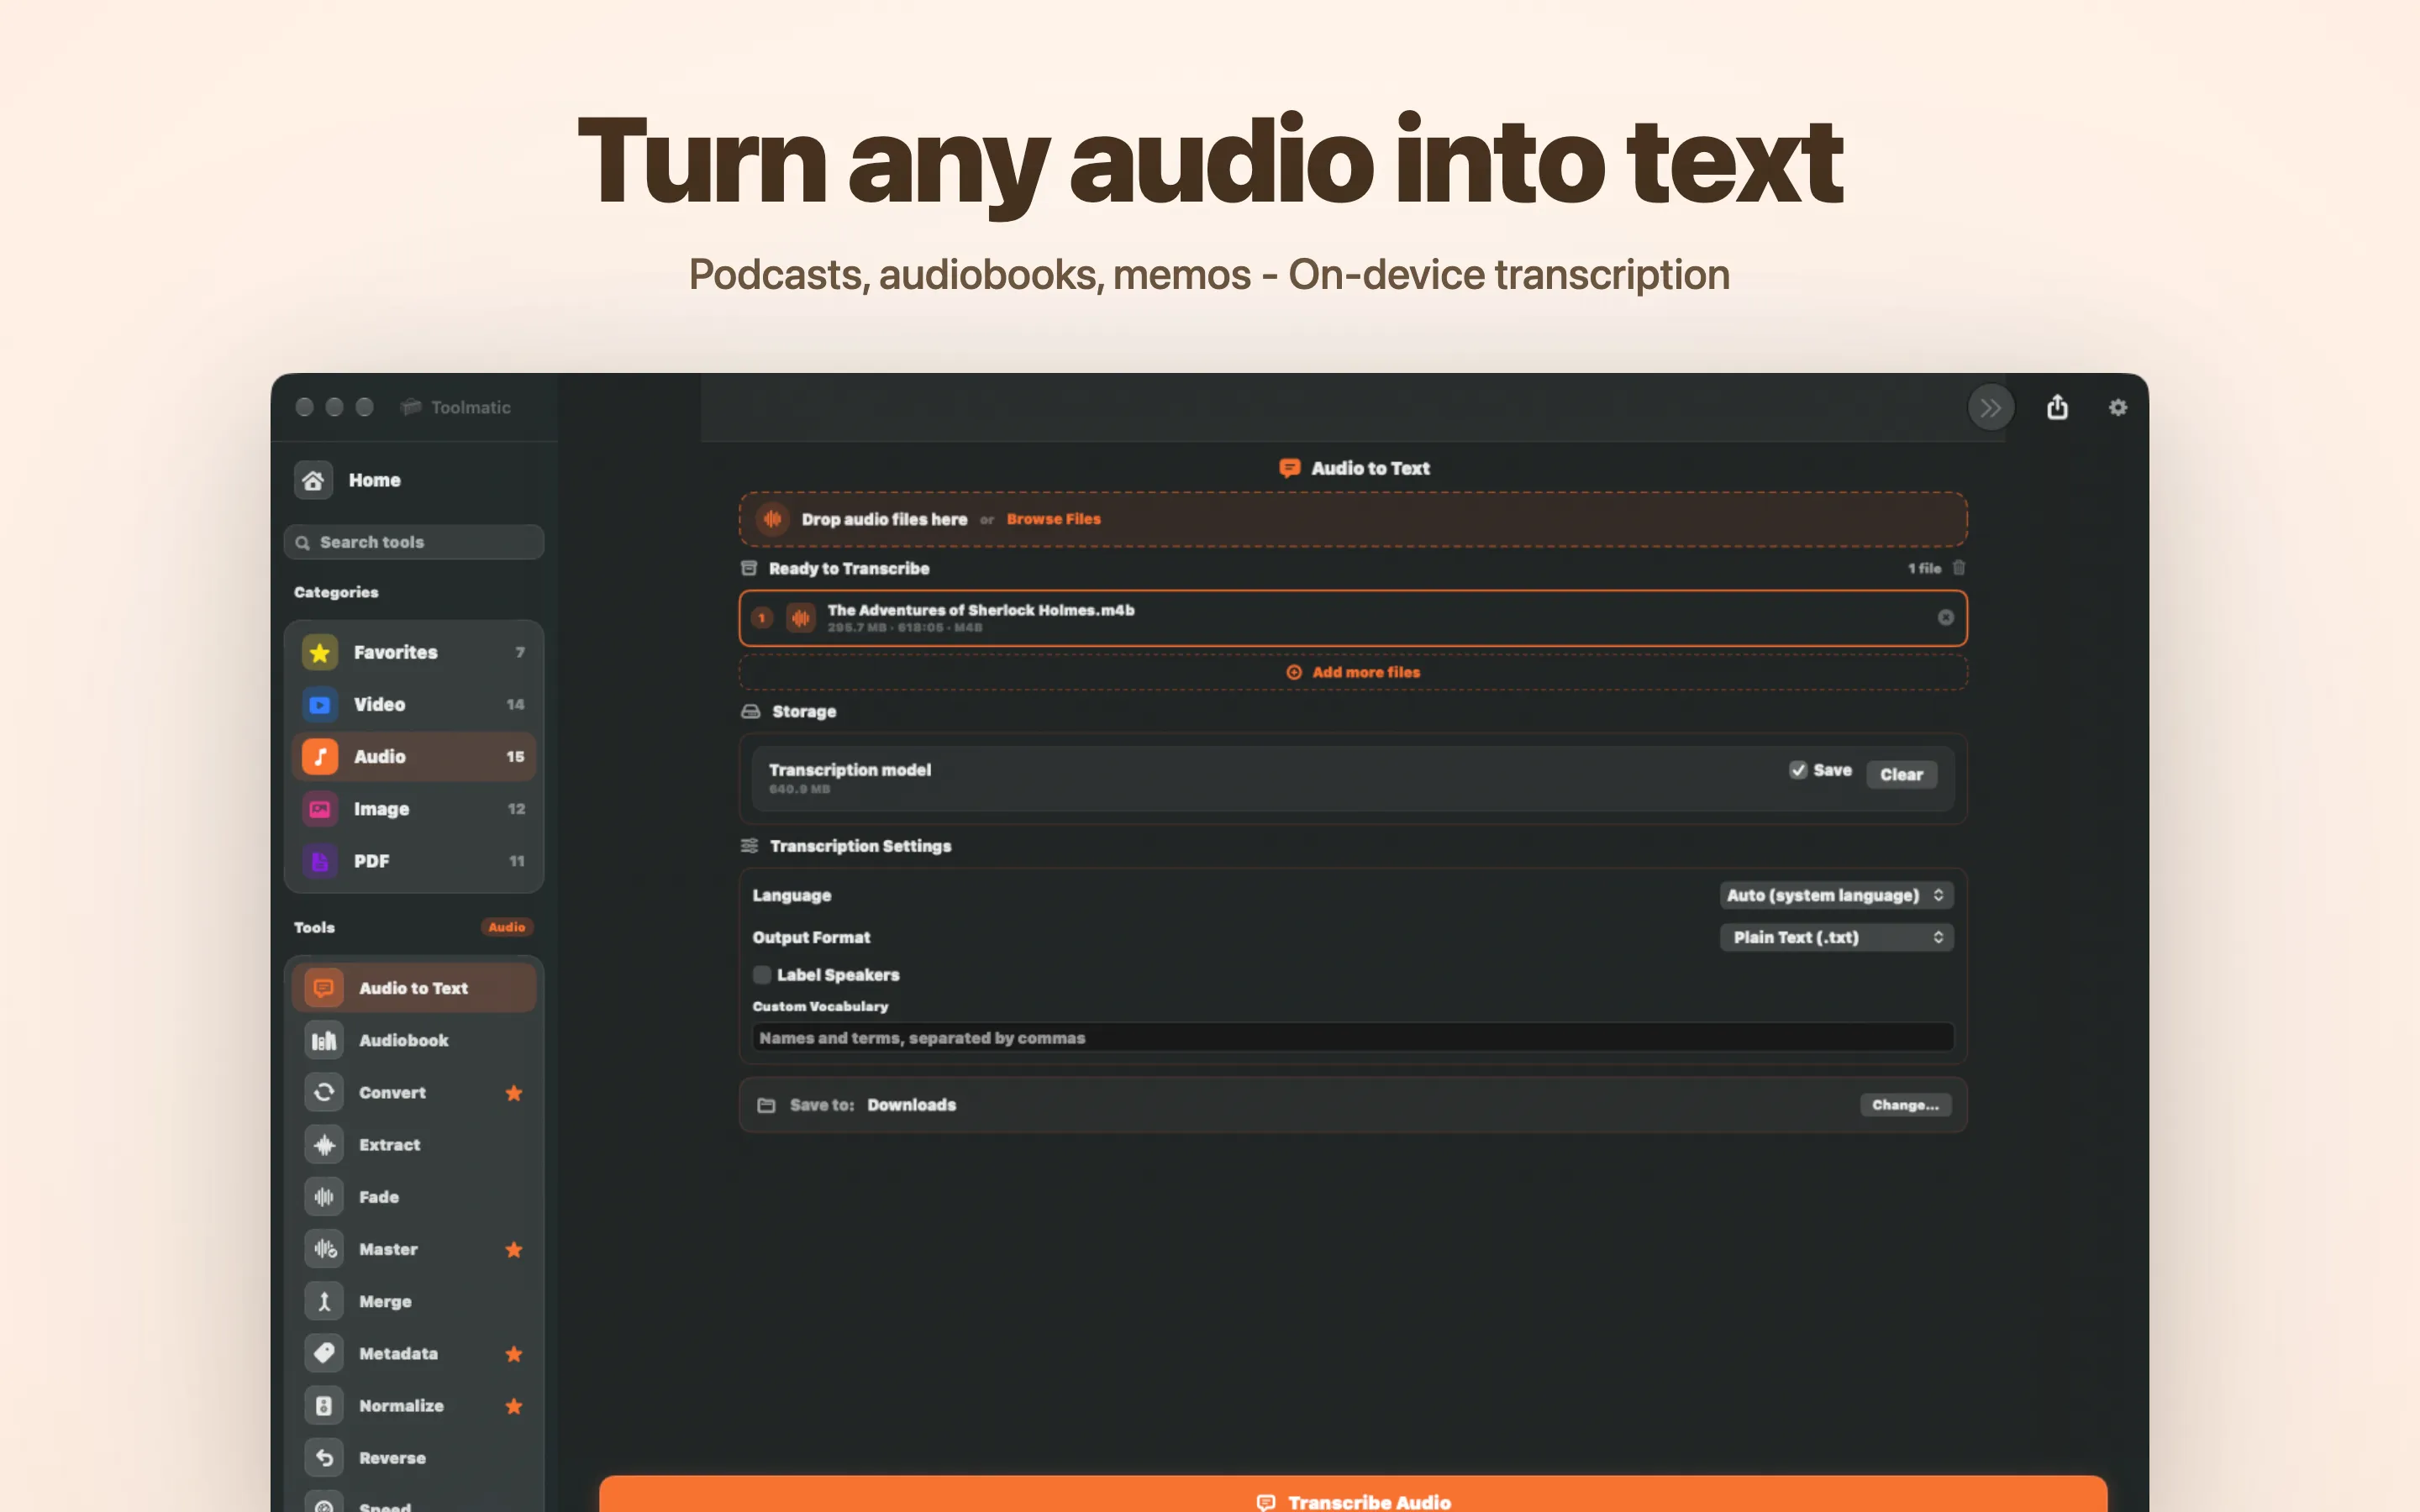Viewport: 2420px width, 1512px height.
Task: Open the Language dropdown
Action: [x=1836, y=895]
